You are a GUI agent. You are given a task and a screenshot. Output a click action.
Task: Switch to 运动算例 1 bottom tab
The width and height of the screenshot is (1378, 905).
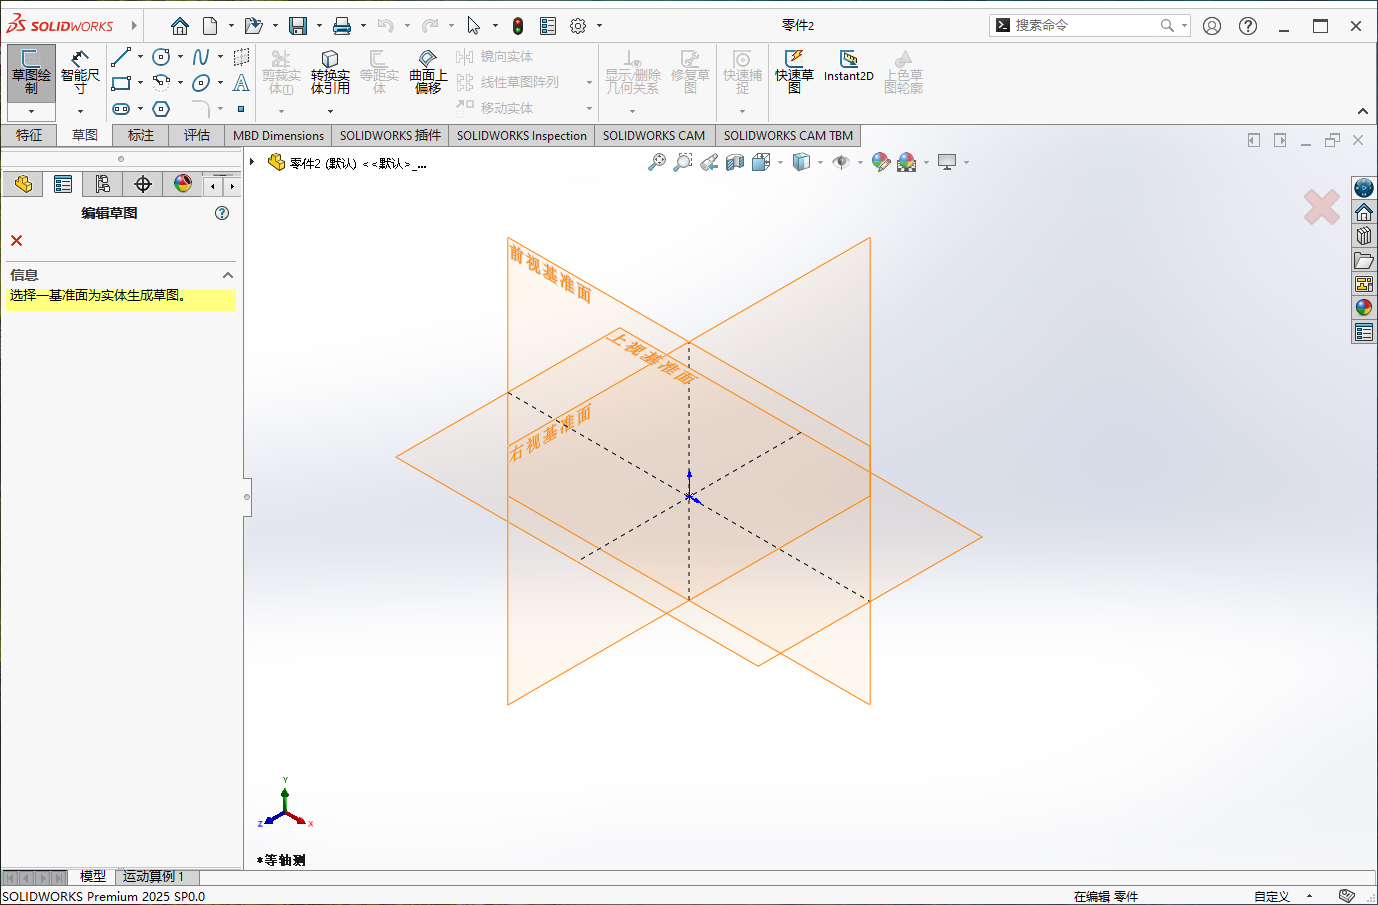tap(153, 876)
